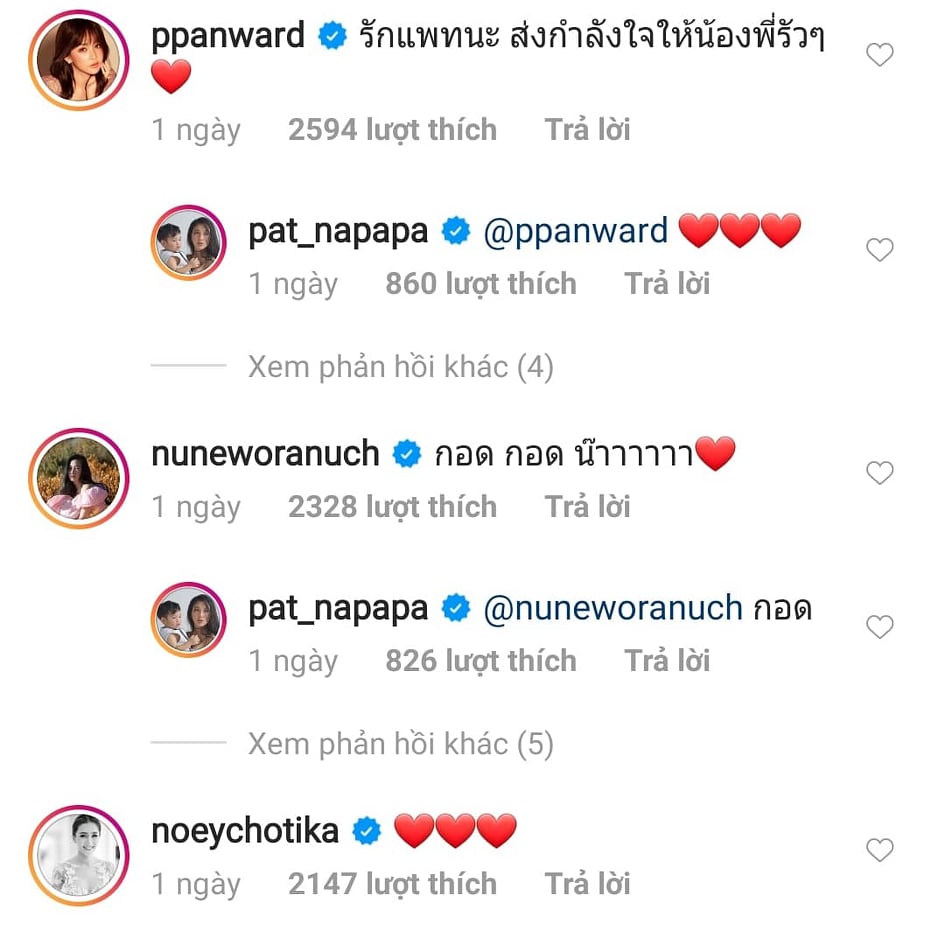Like pat_napapa's reply to @ppanward
Image resolution: width=936 pixels, height=936 pixels.
(879, 250)
